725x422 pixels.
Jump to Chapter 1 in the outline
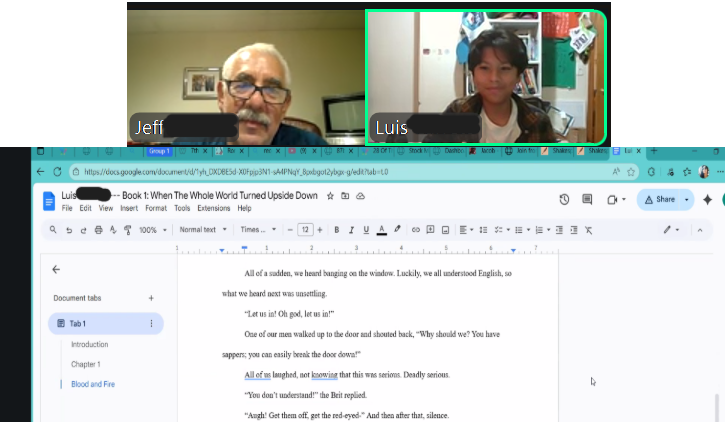(x=85, y=364)
